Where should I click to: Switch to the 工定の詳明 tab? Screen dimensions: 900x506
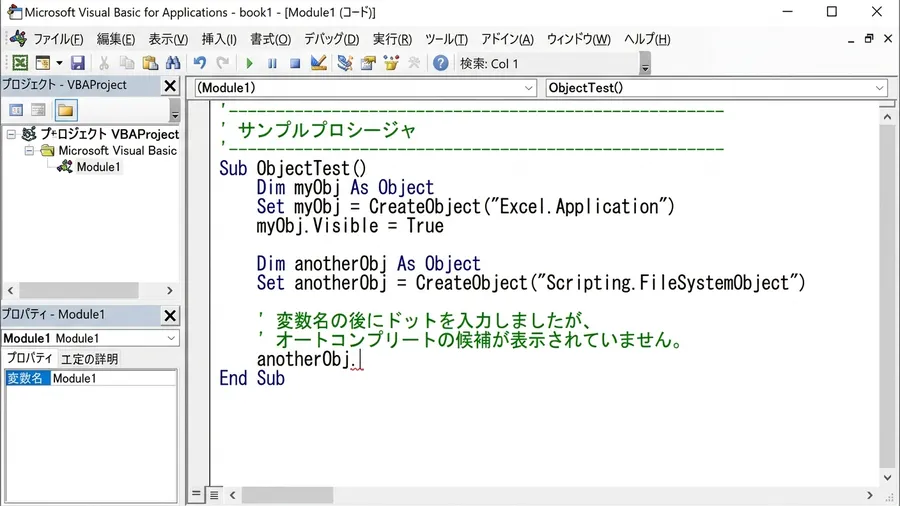coord(89,359)
